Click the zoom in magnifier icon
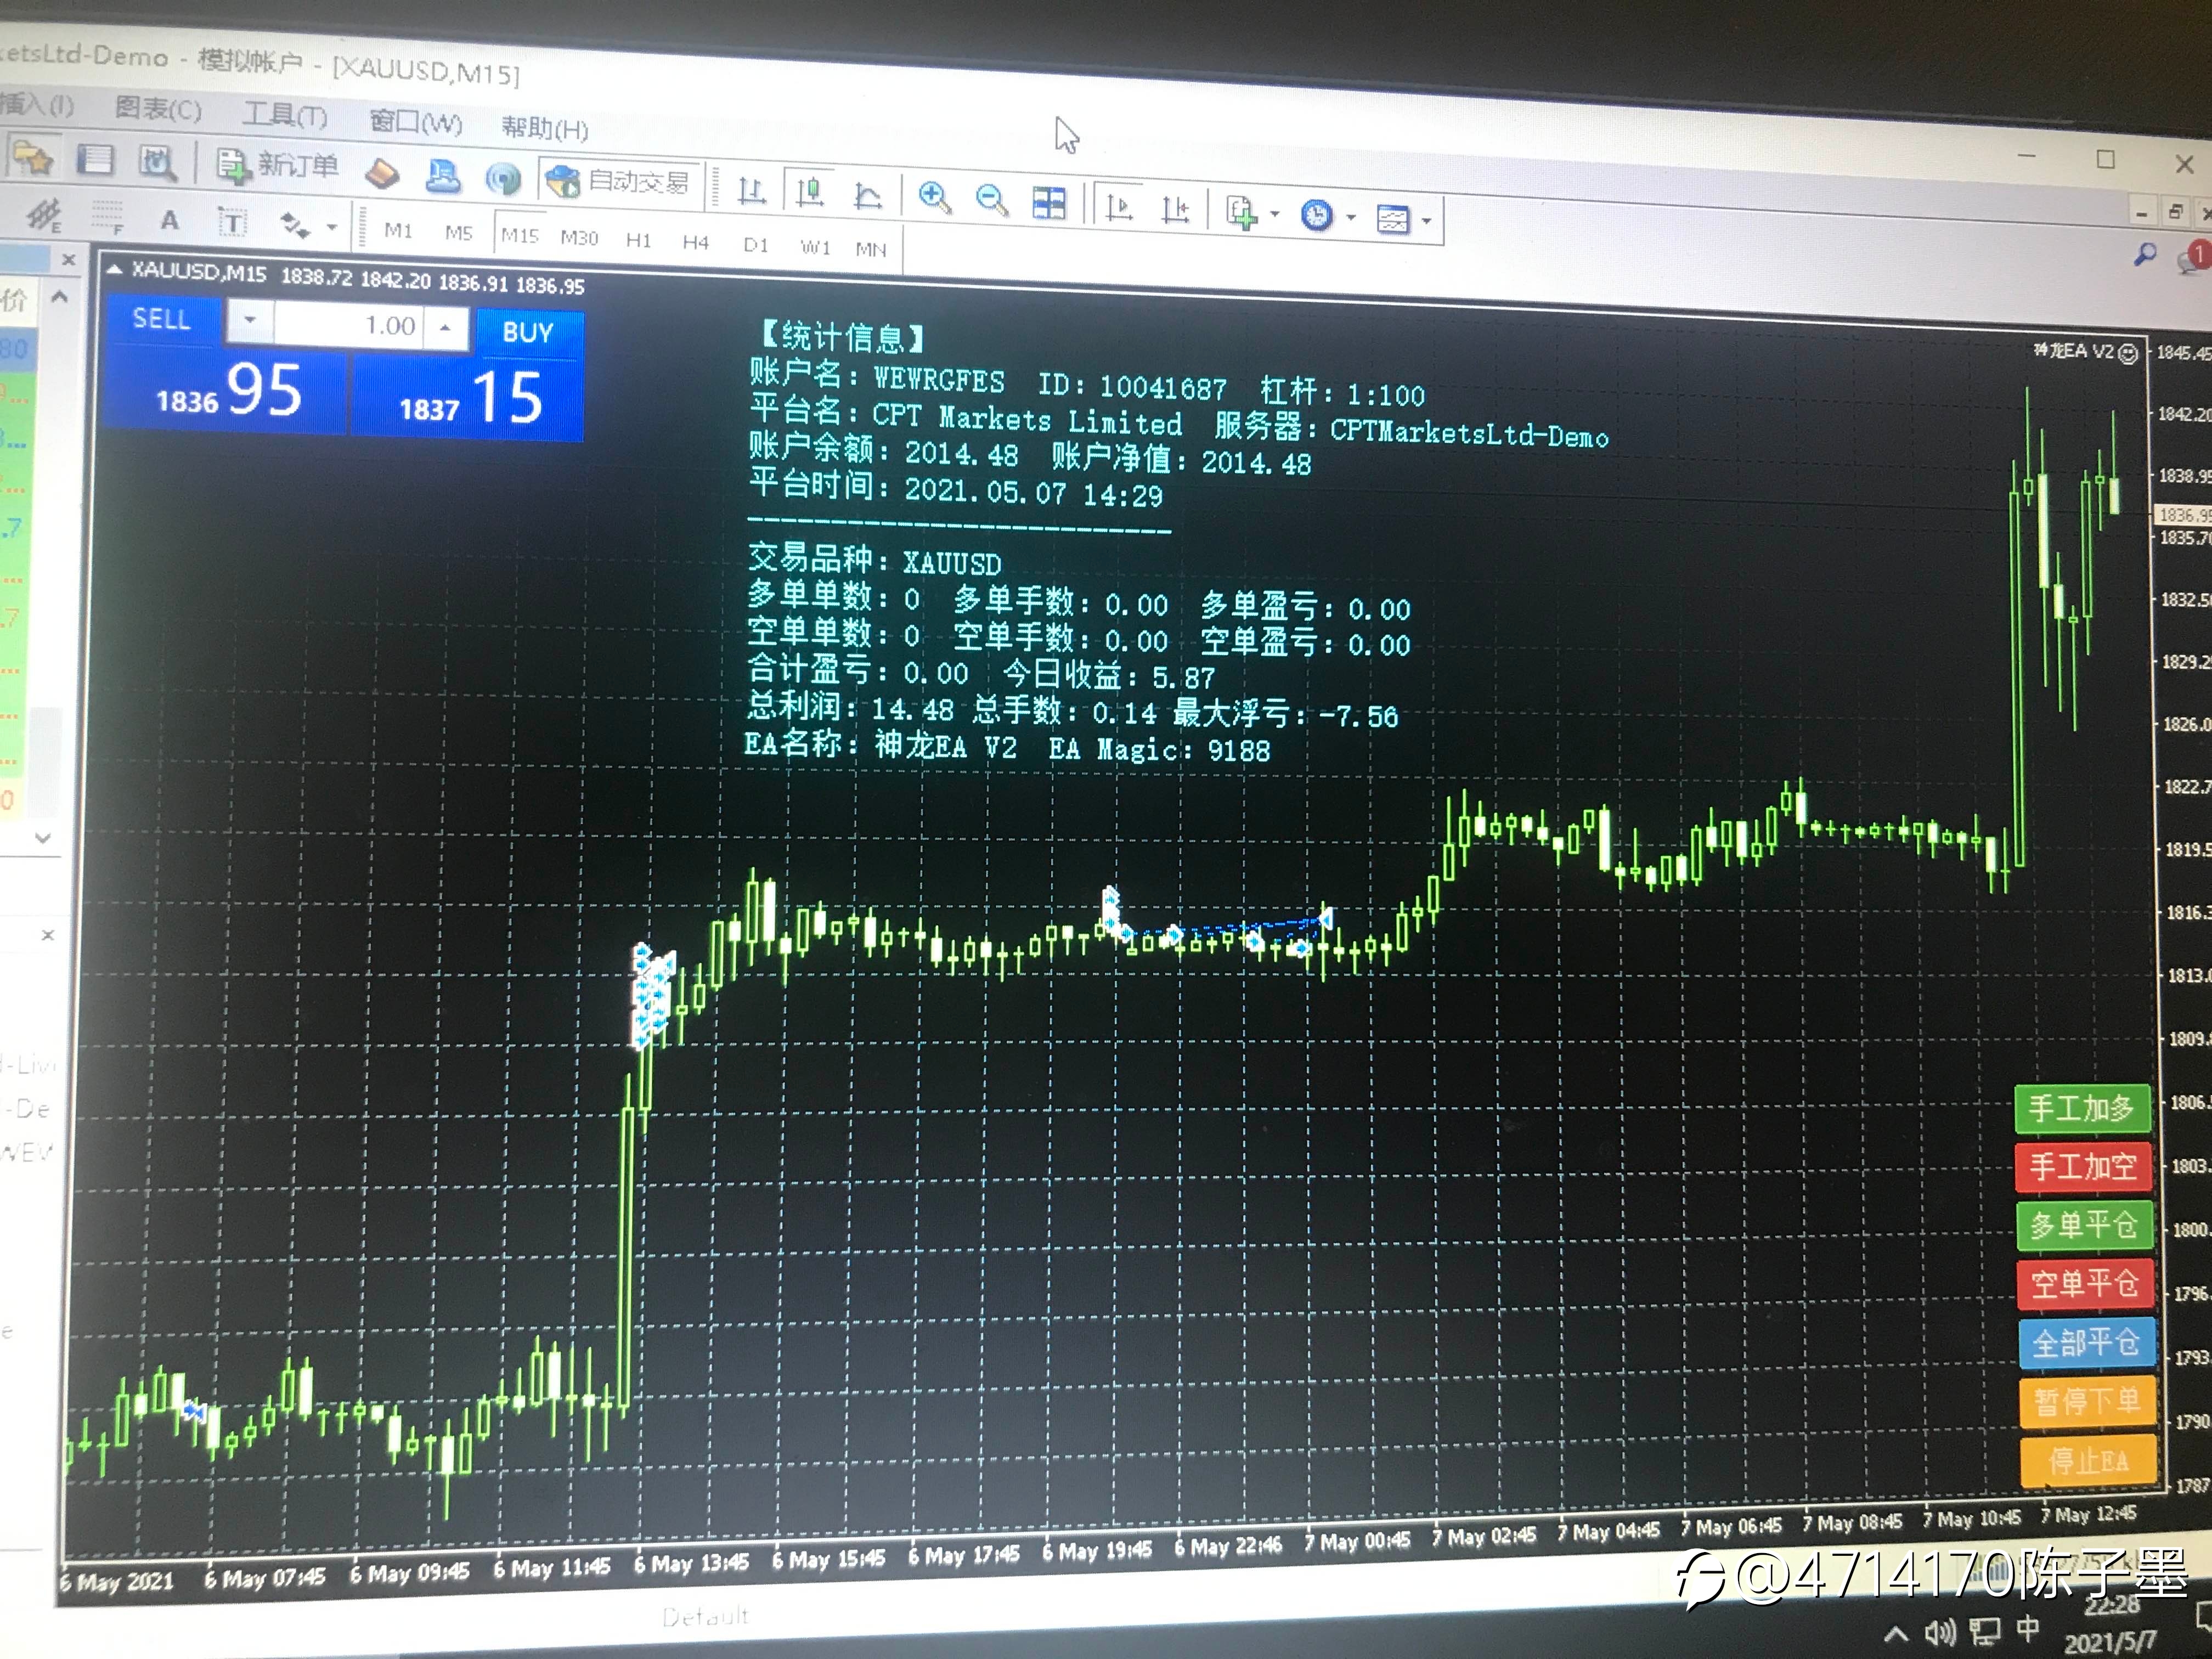 (934, 197)
